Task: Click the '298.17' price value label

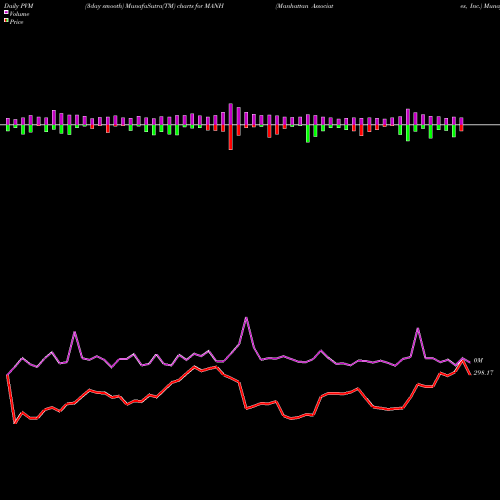Action: click(483, 373)
